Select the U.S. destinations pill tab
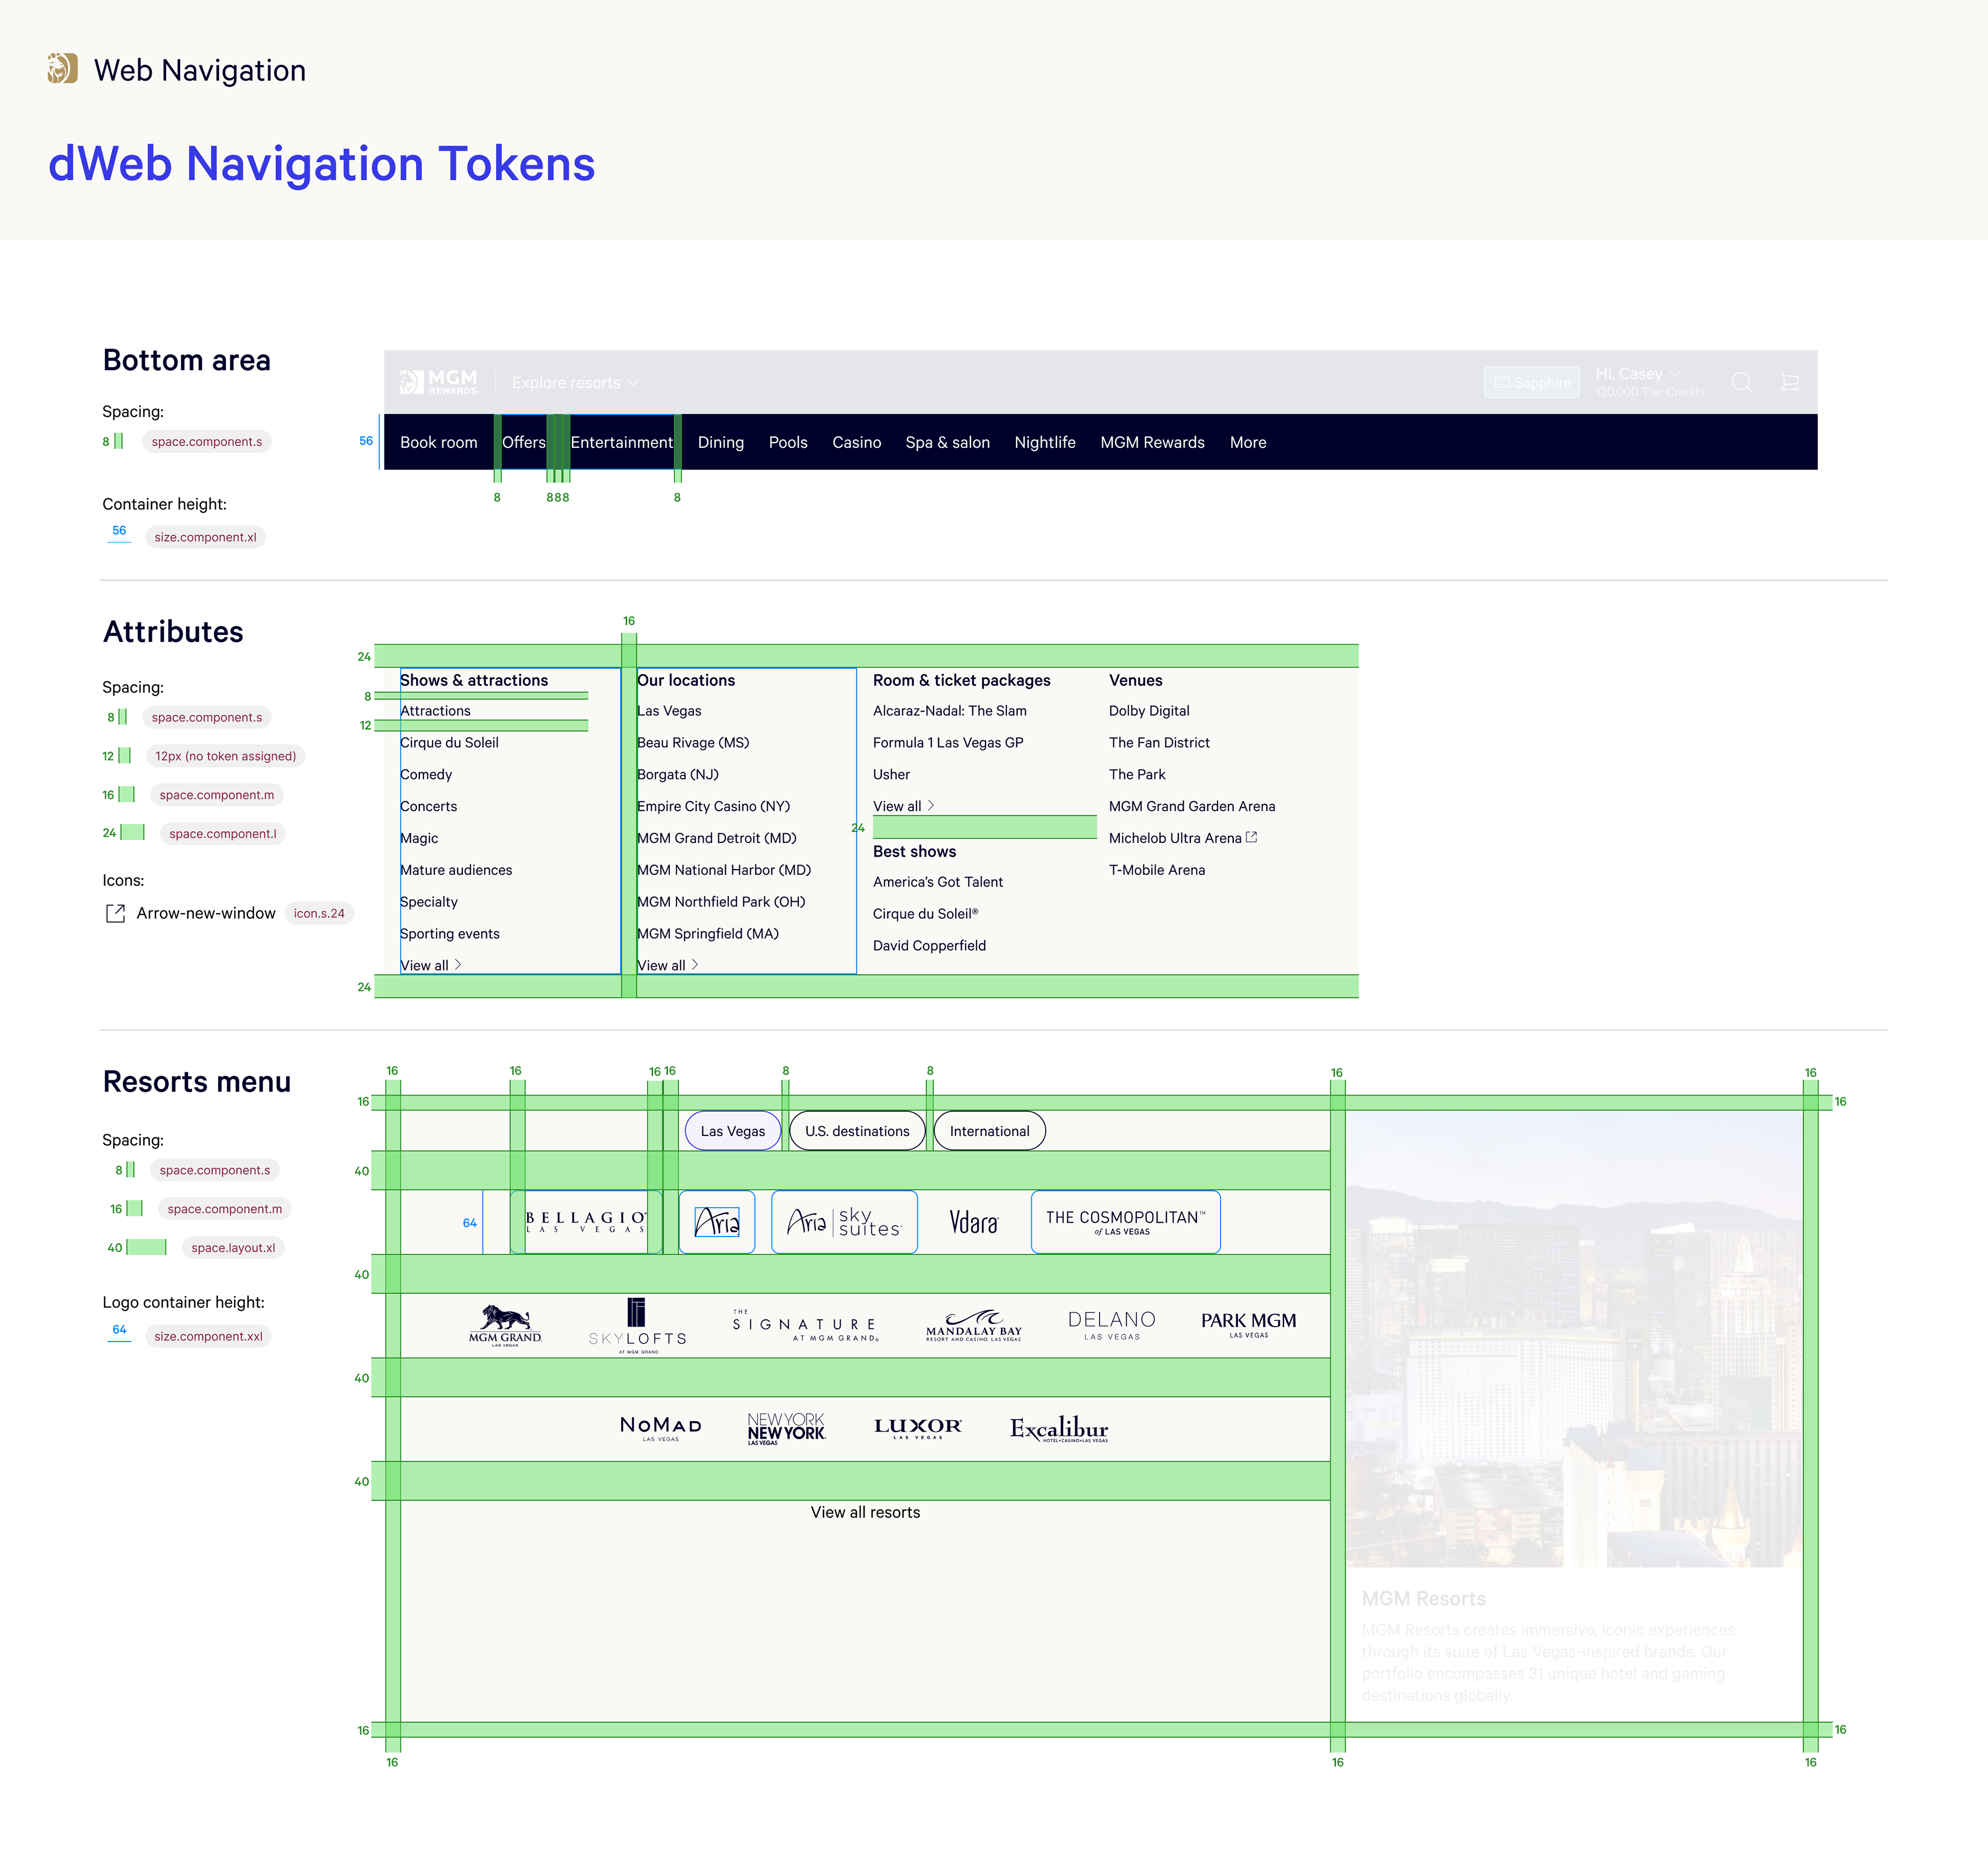 coord(857,1131)
